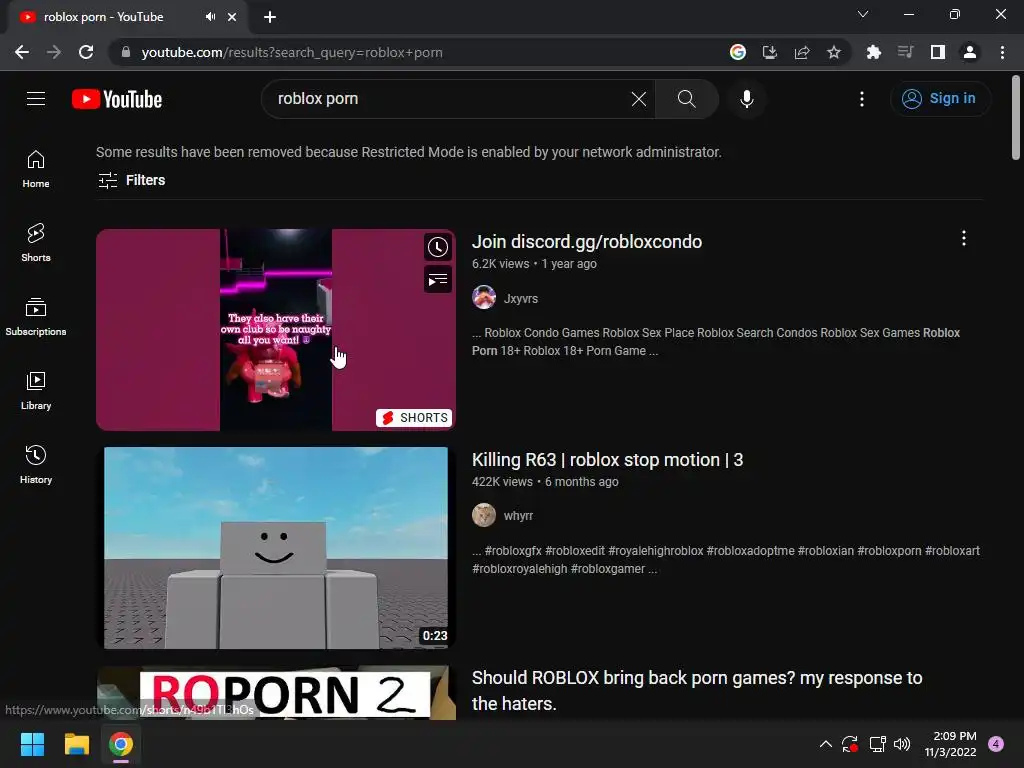Click the Jxyvrs channel avatar
1024x768 pixels.
(484, 297)
